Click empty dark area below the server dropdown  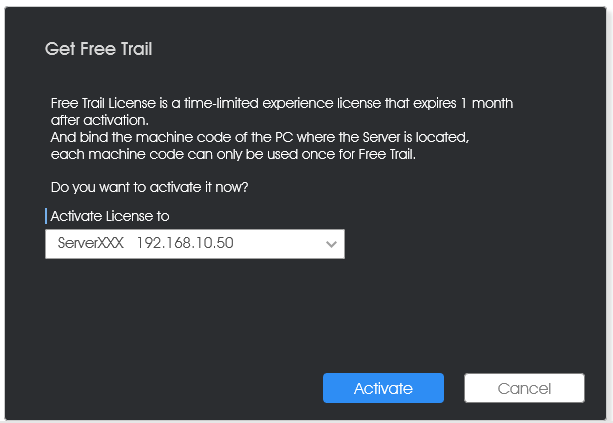coord(195,313)
